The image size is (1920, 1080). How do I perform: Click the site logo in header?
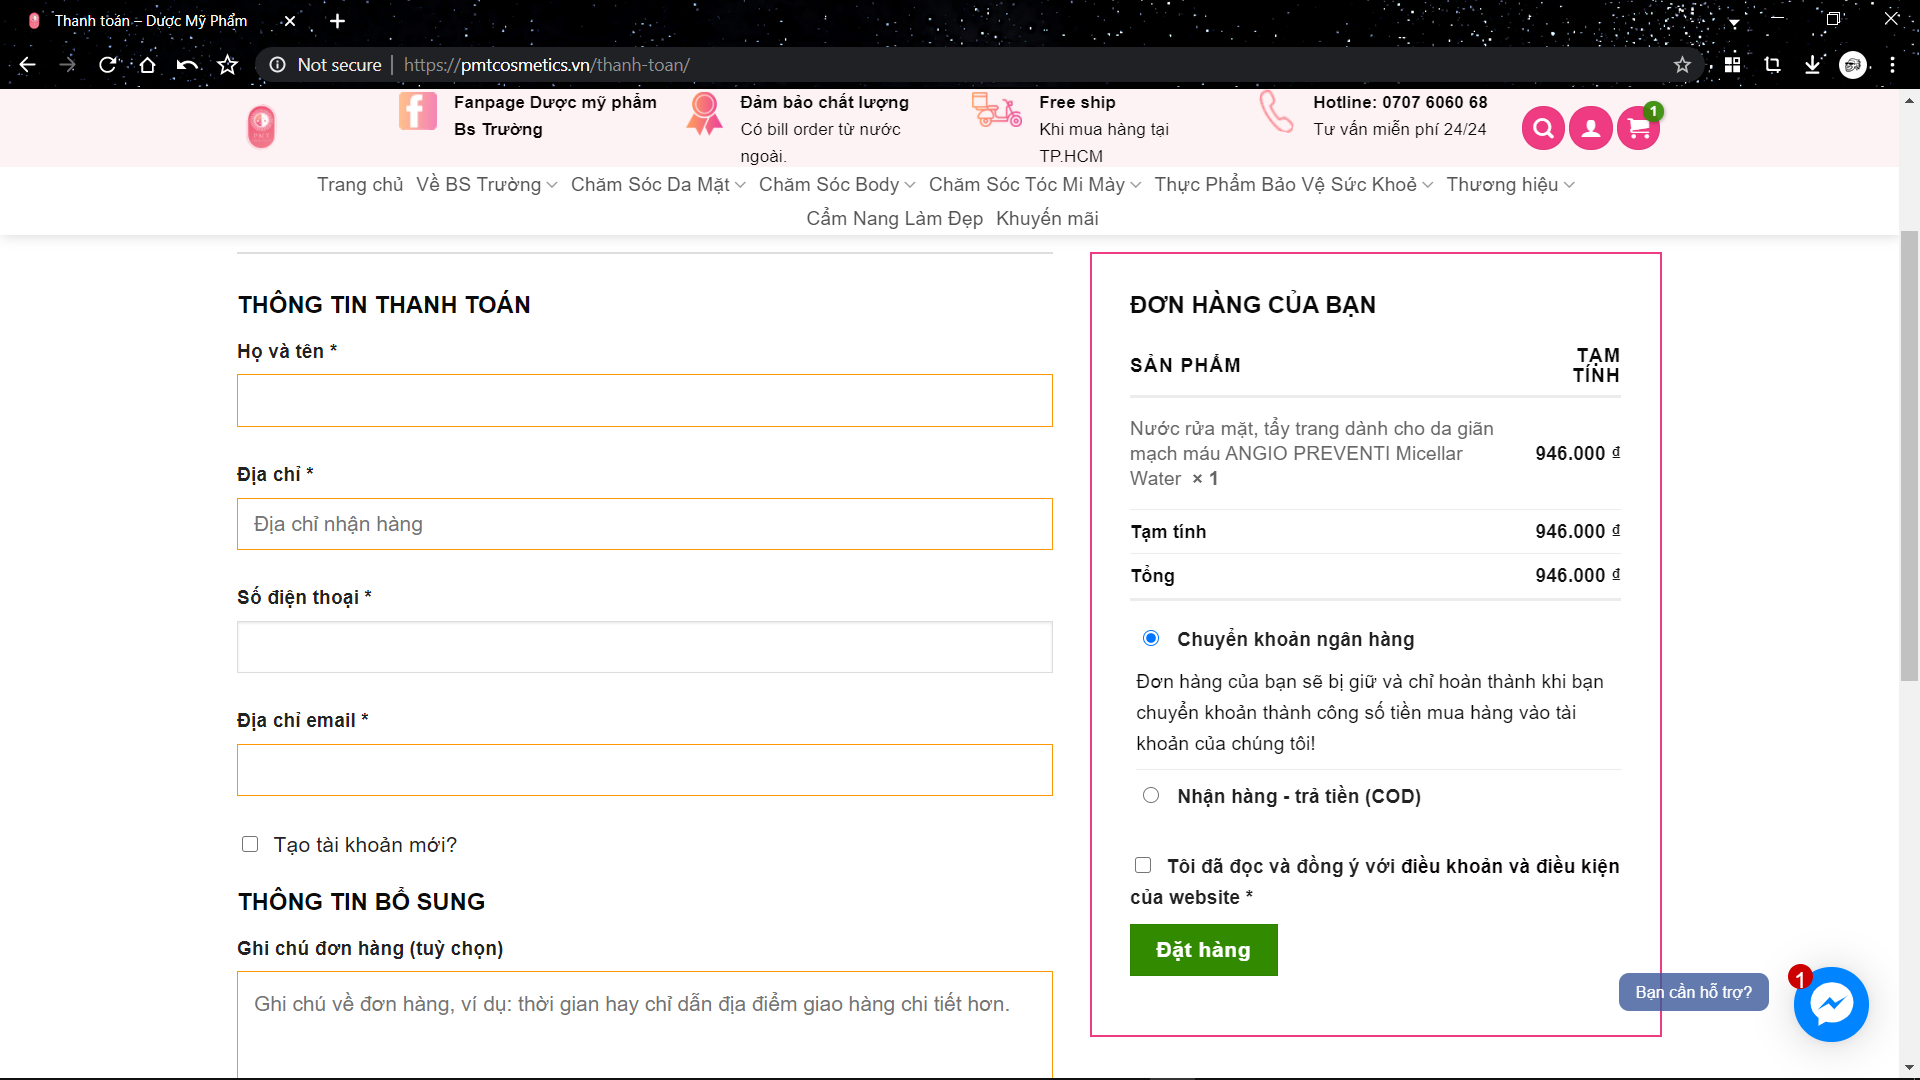pos(261,127)
